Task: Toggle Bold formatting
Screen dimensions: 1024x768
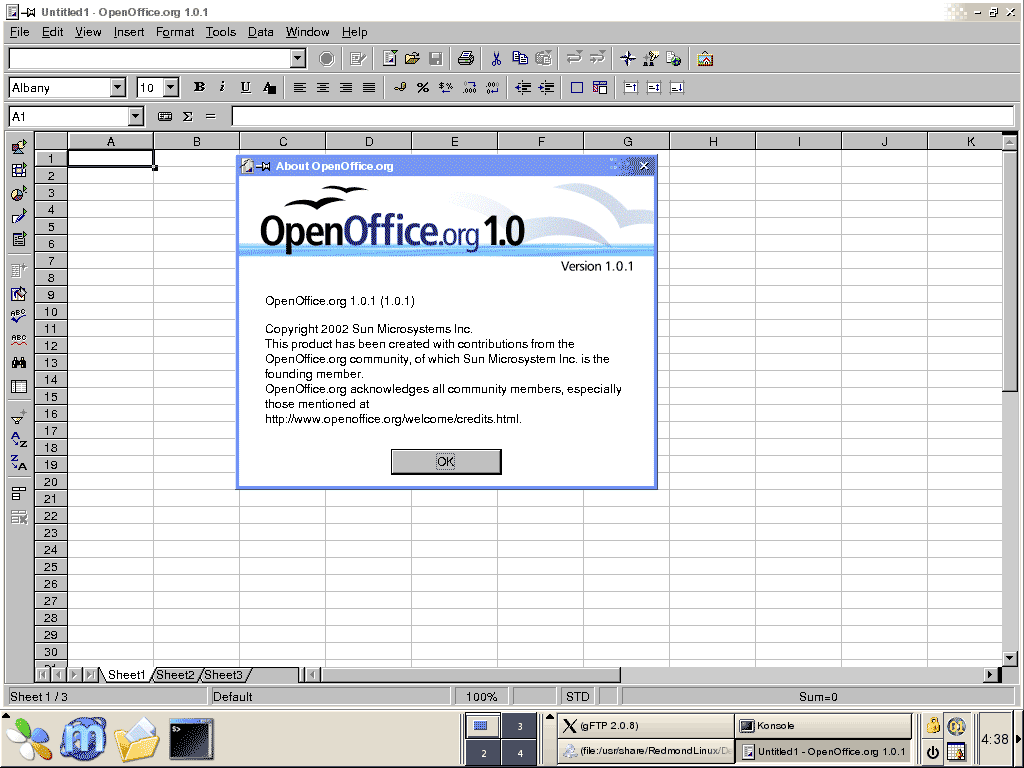Action: pos(200,87)
